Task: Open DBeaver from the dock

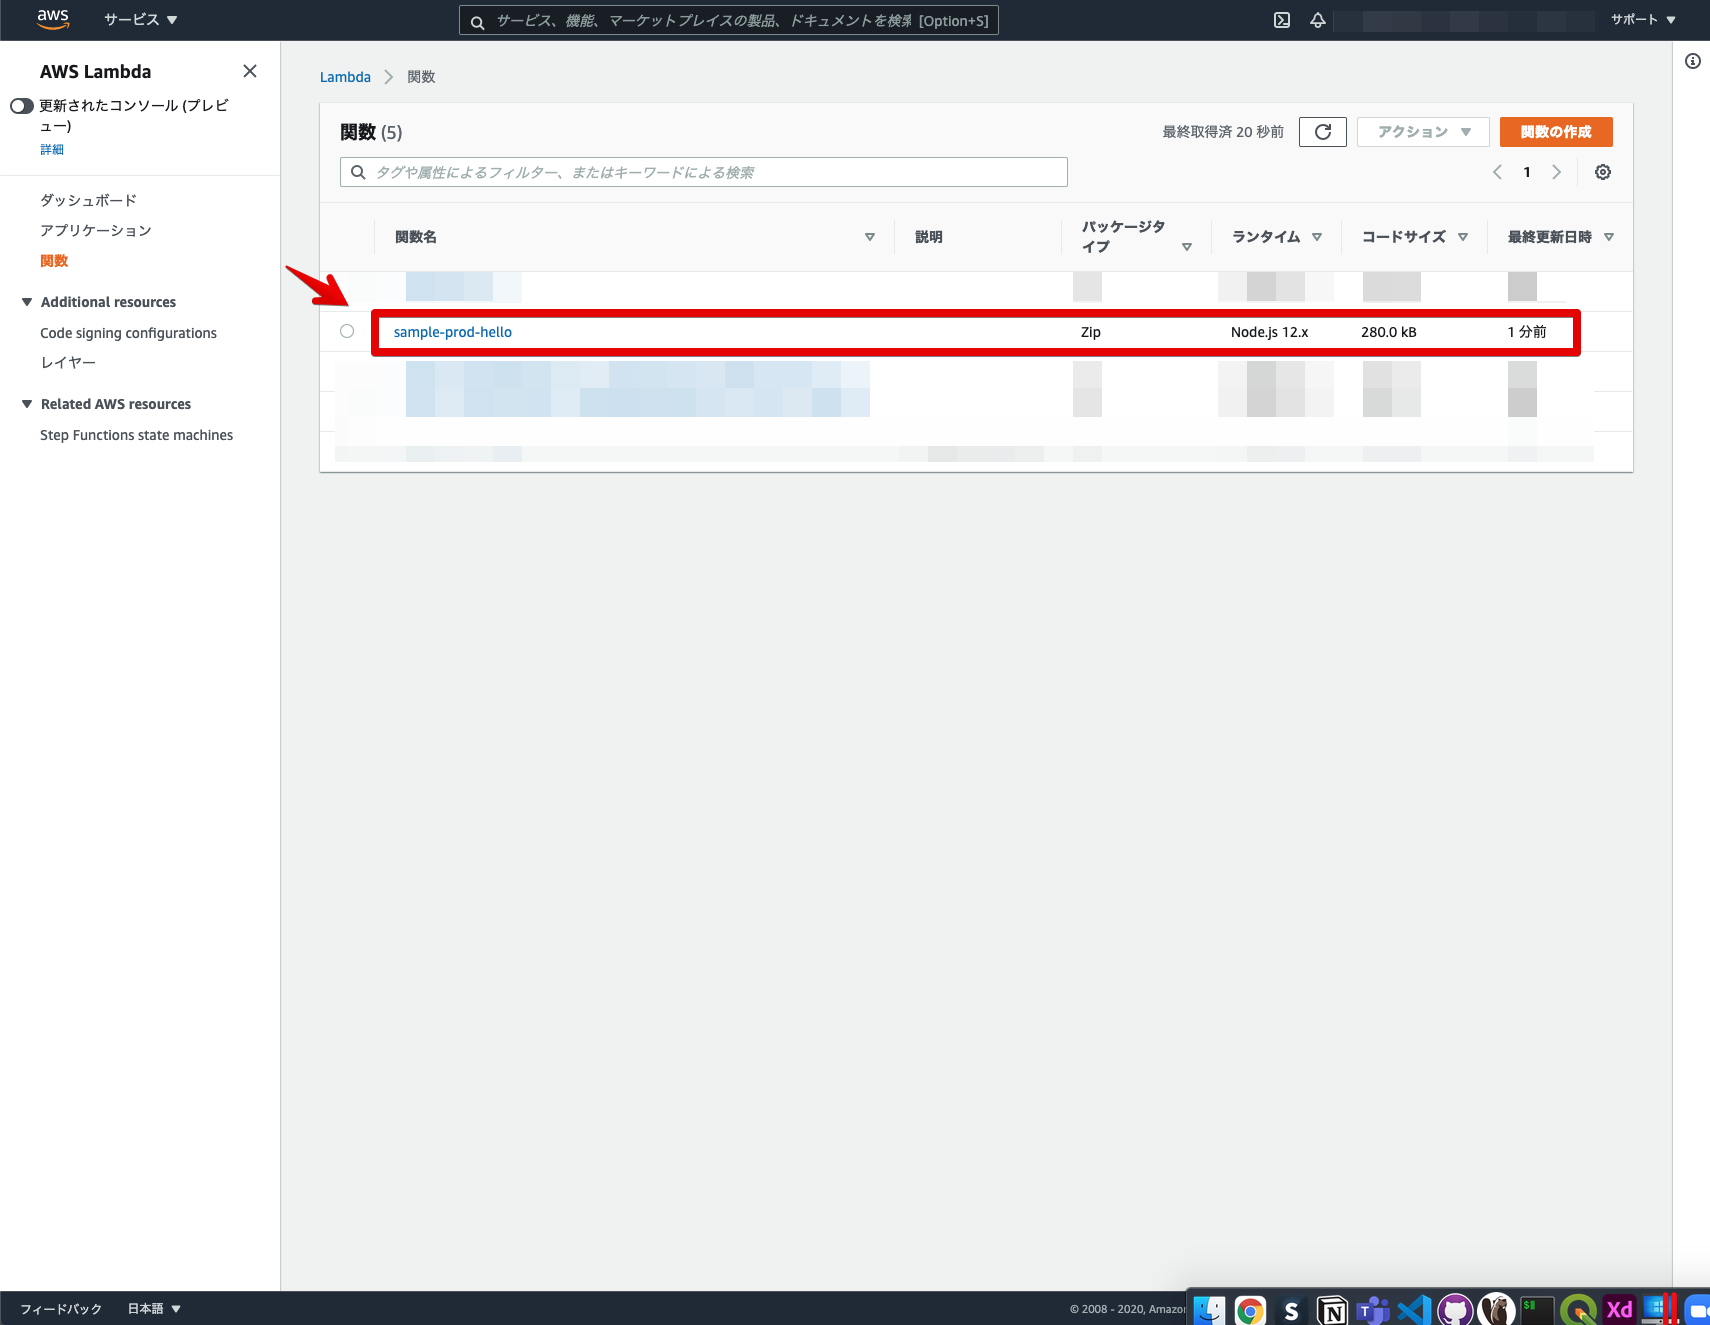Action: point(1496,1310)
